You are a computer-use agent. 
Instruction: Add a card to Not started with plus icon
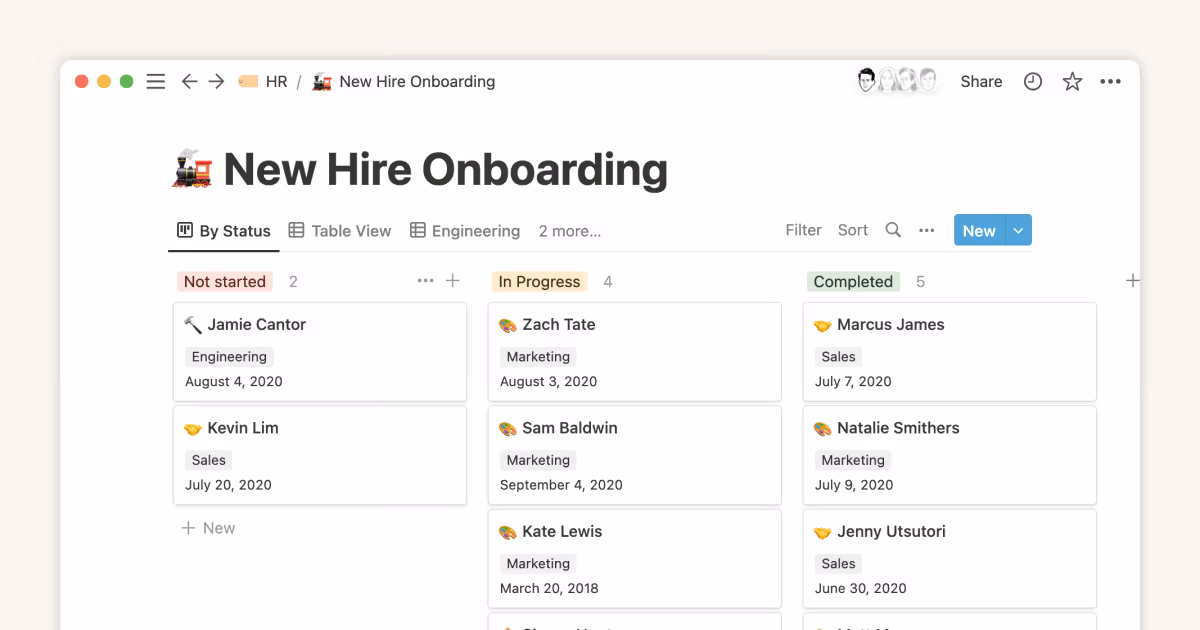click(x=453, y=281)
